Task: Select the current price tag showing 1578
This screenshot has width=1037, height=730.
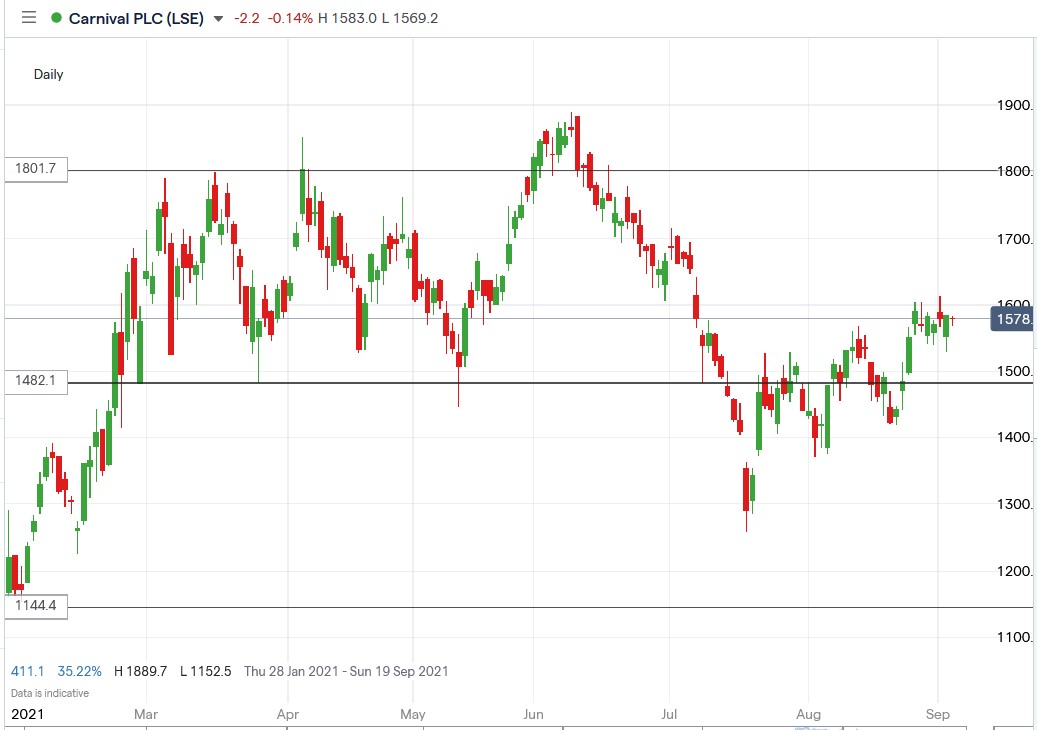Action: coord(1011,318)
